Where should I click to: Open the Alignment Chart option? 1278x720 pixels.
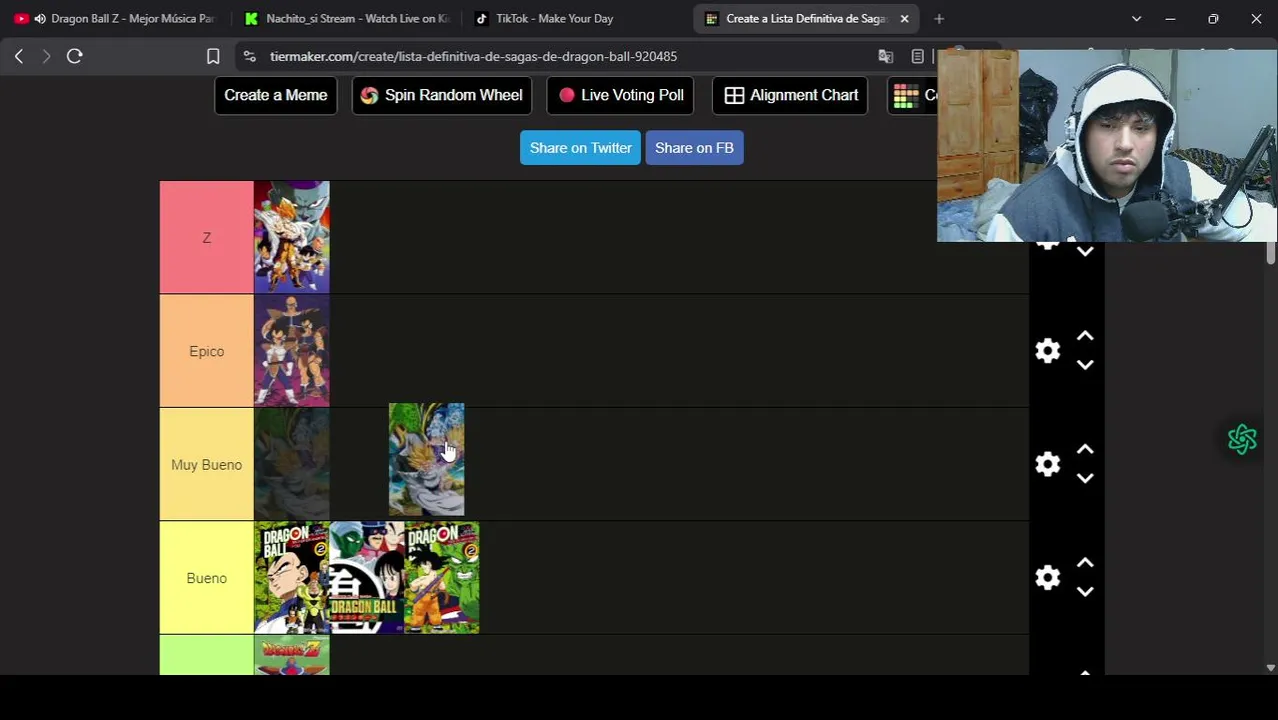(790, 95)
